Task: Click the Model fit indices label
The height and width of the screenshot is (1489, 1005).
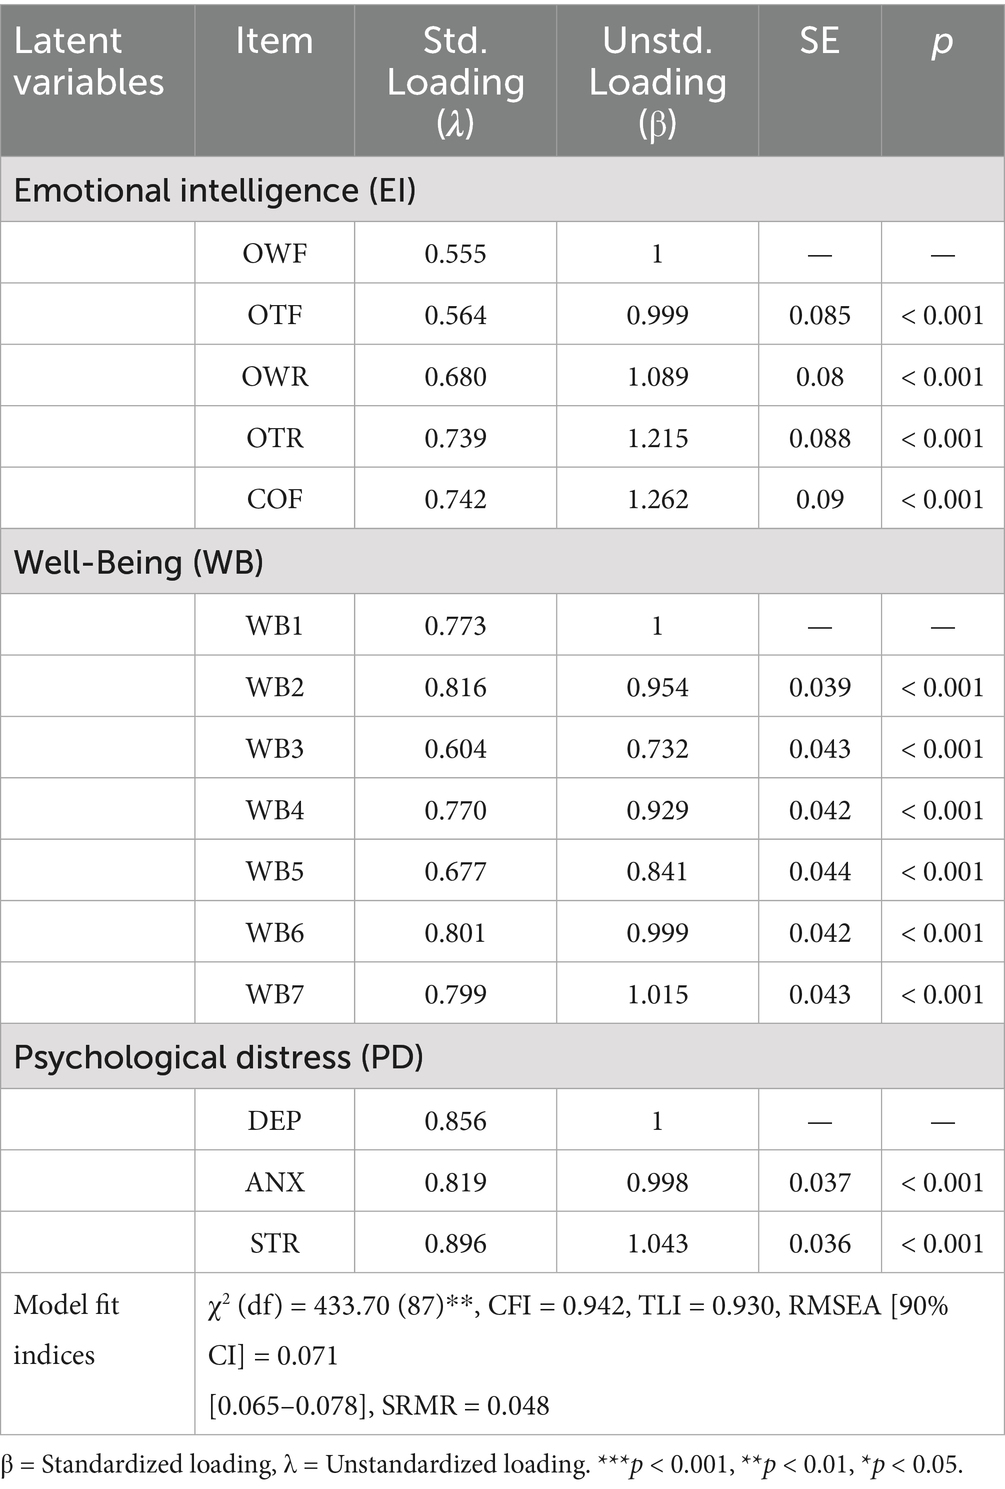Action: tap(66, 1330)
